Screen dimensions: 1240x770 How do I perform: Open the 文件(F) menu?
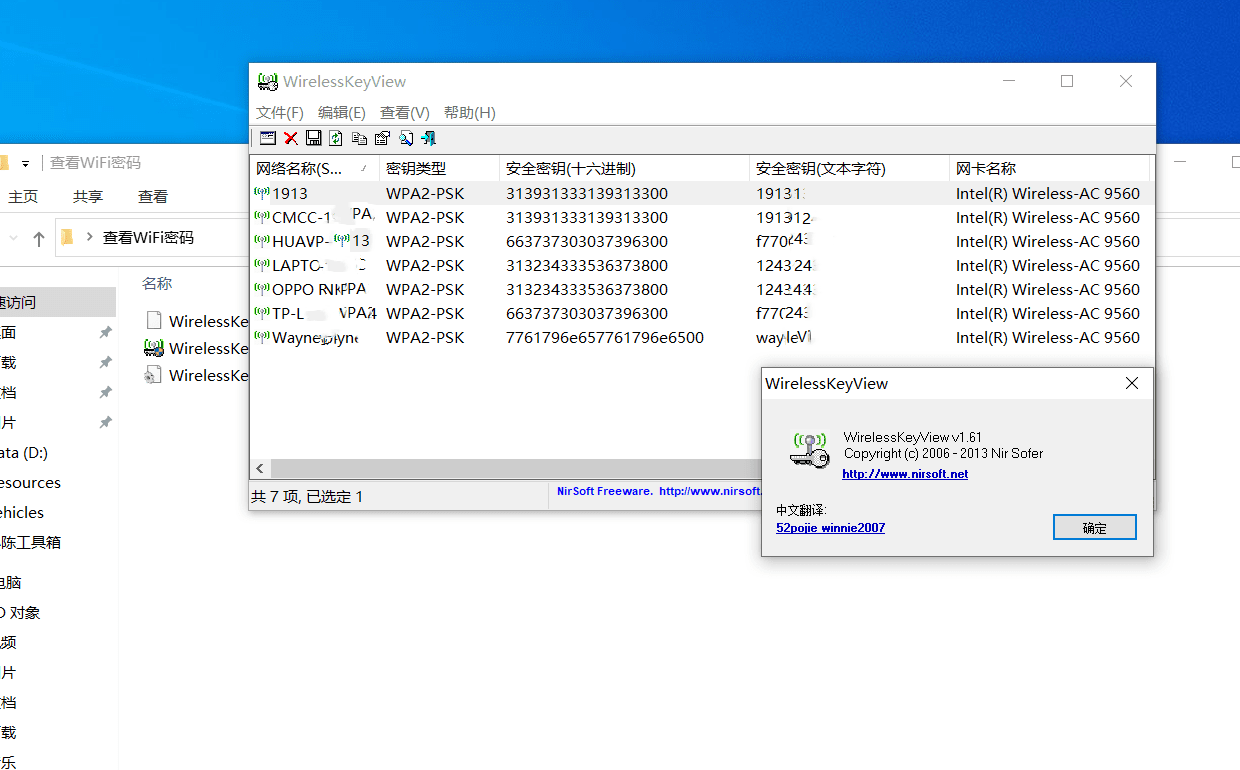[x=280, y=113]
